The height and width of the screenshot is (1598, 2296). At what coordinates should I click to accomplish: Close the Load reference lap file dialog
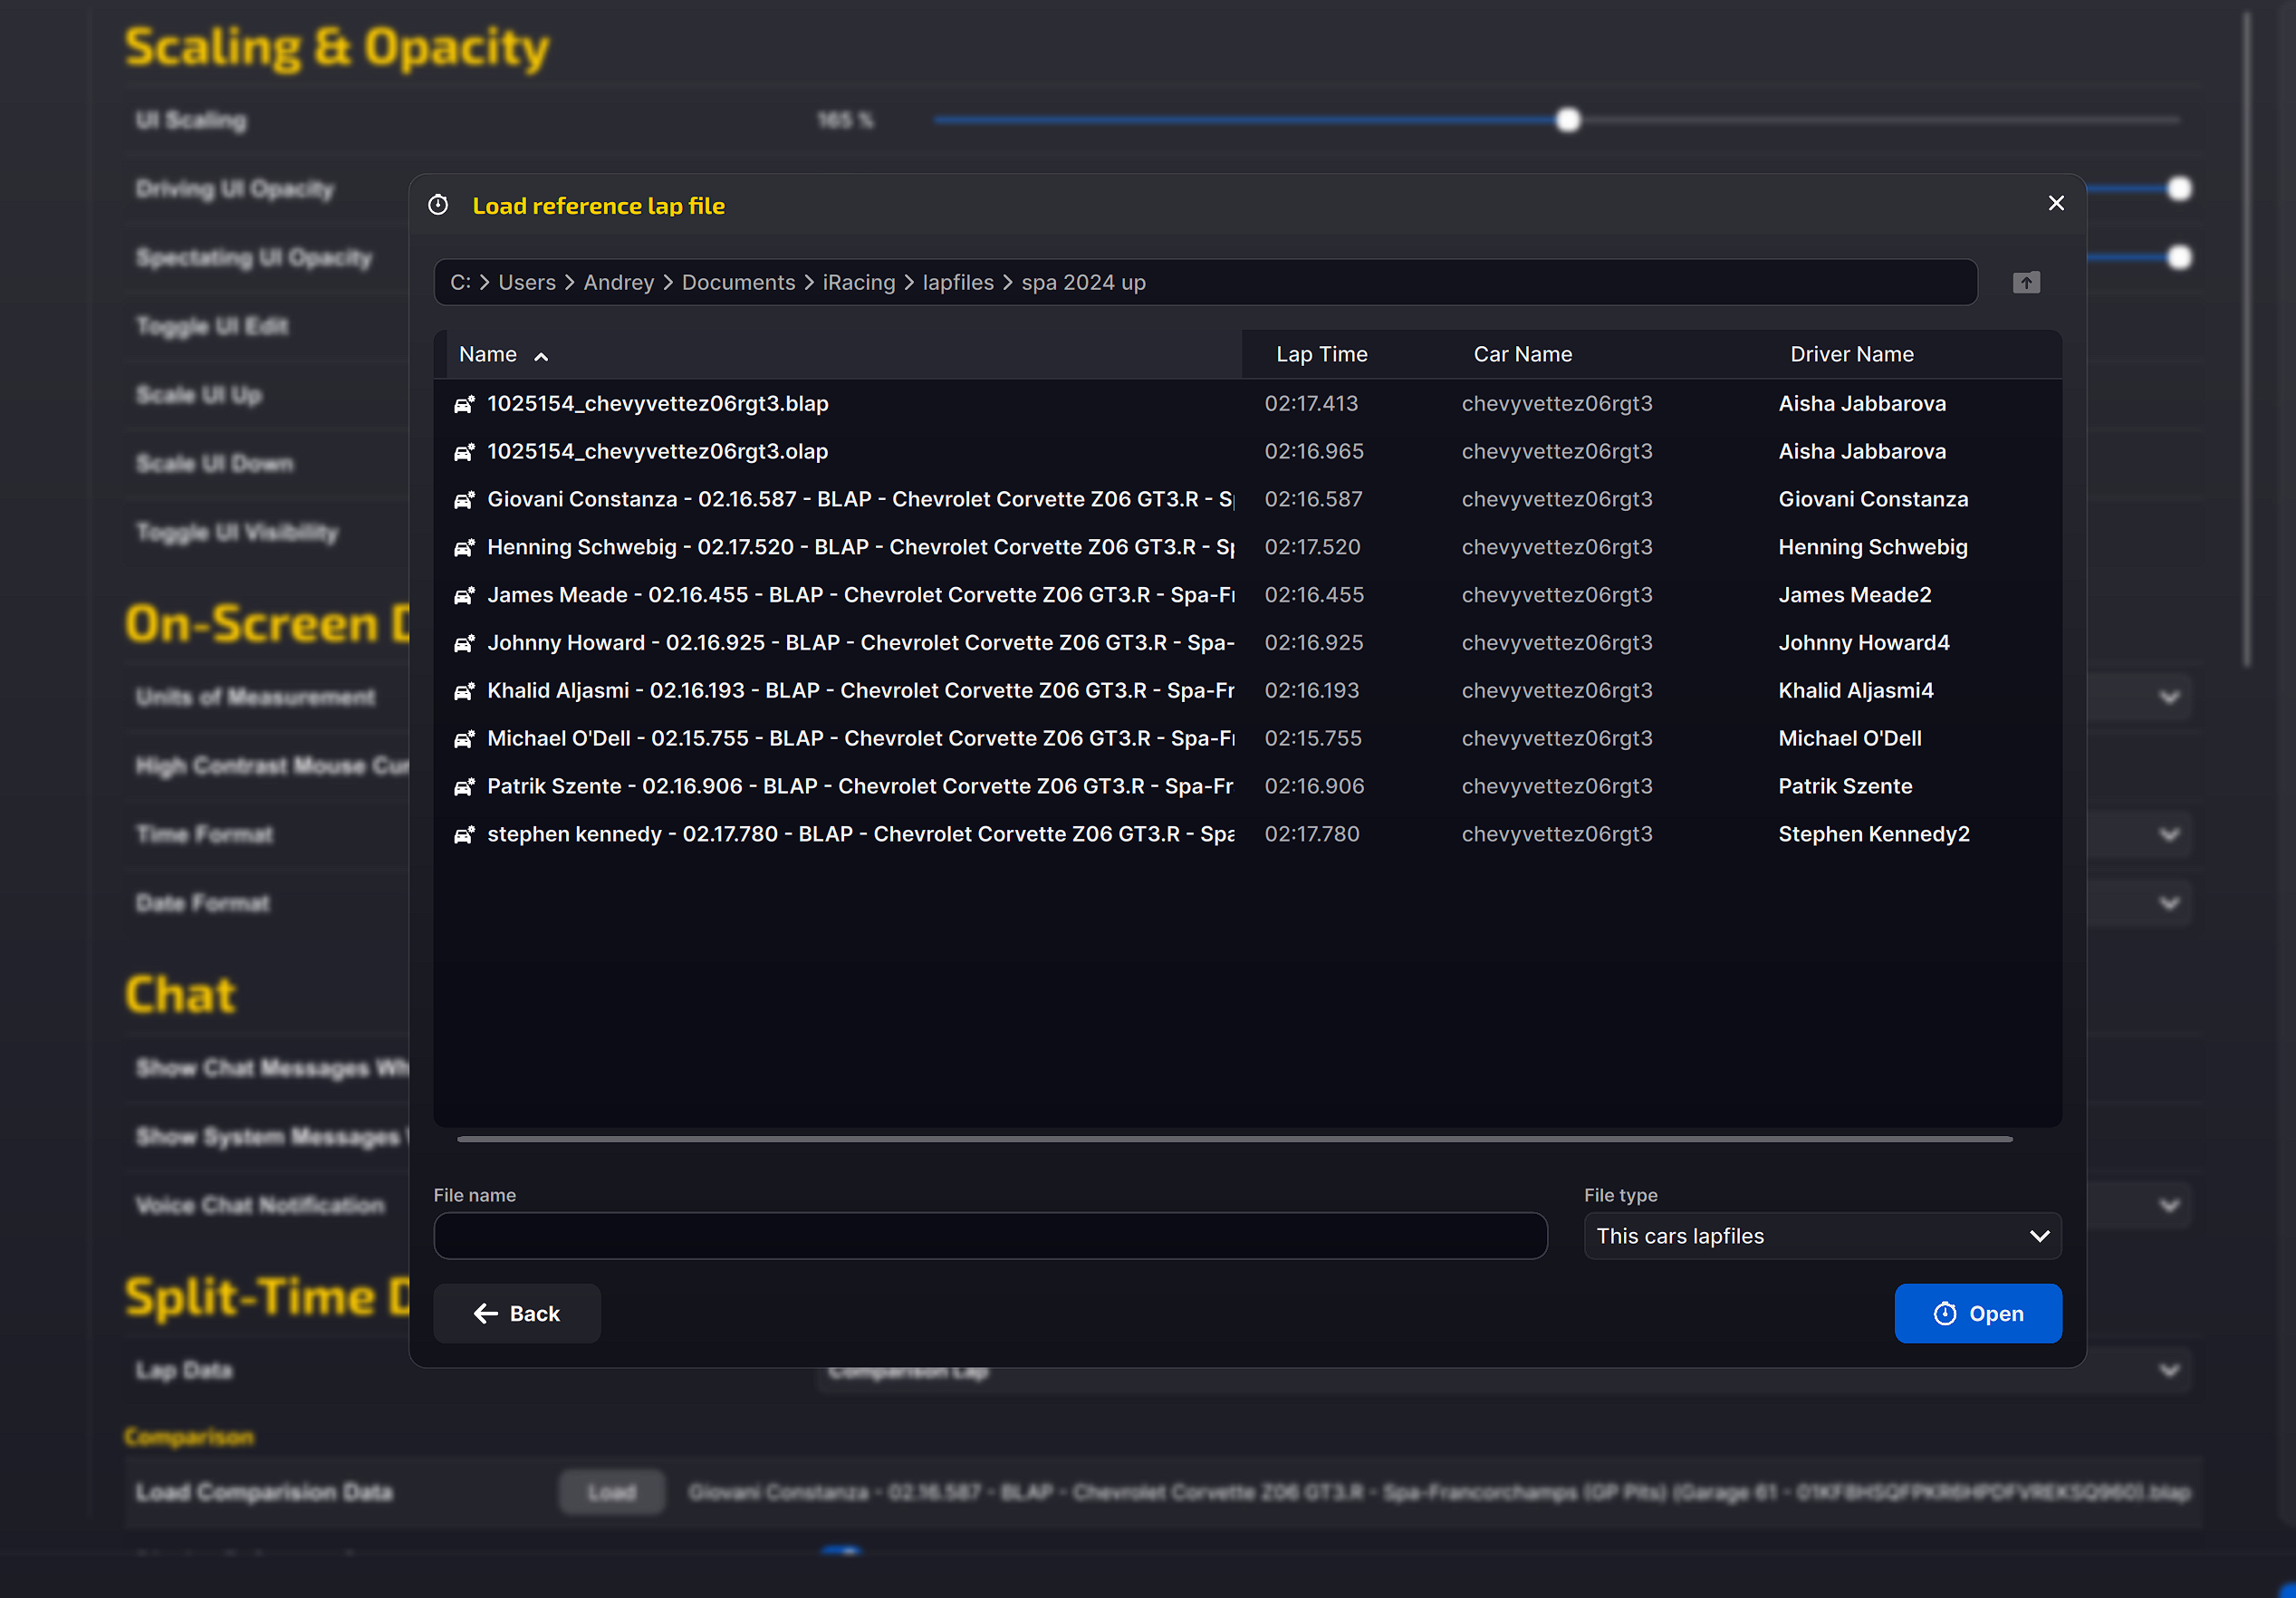click(2056, 204)
